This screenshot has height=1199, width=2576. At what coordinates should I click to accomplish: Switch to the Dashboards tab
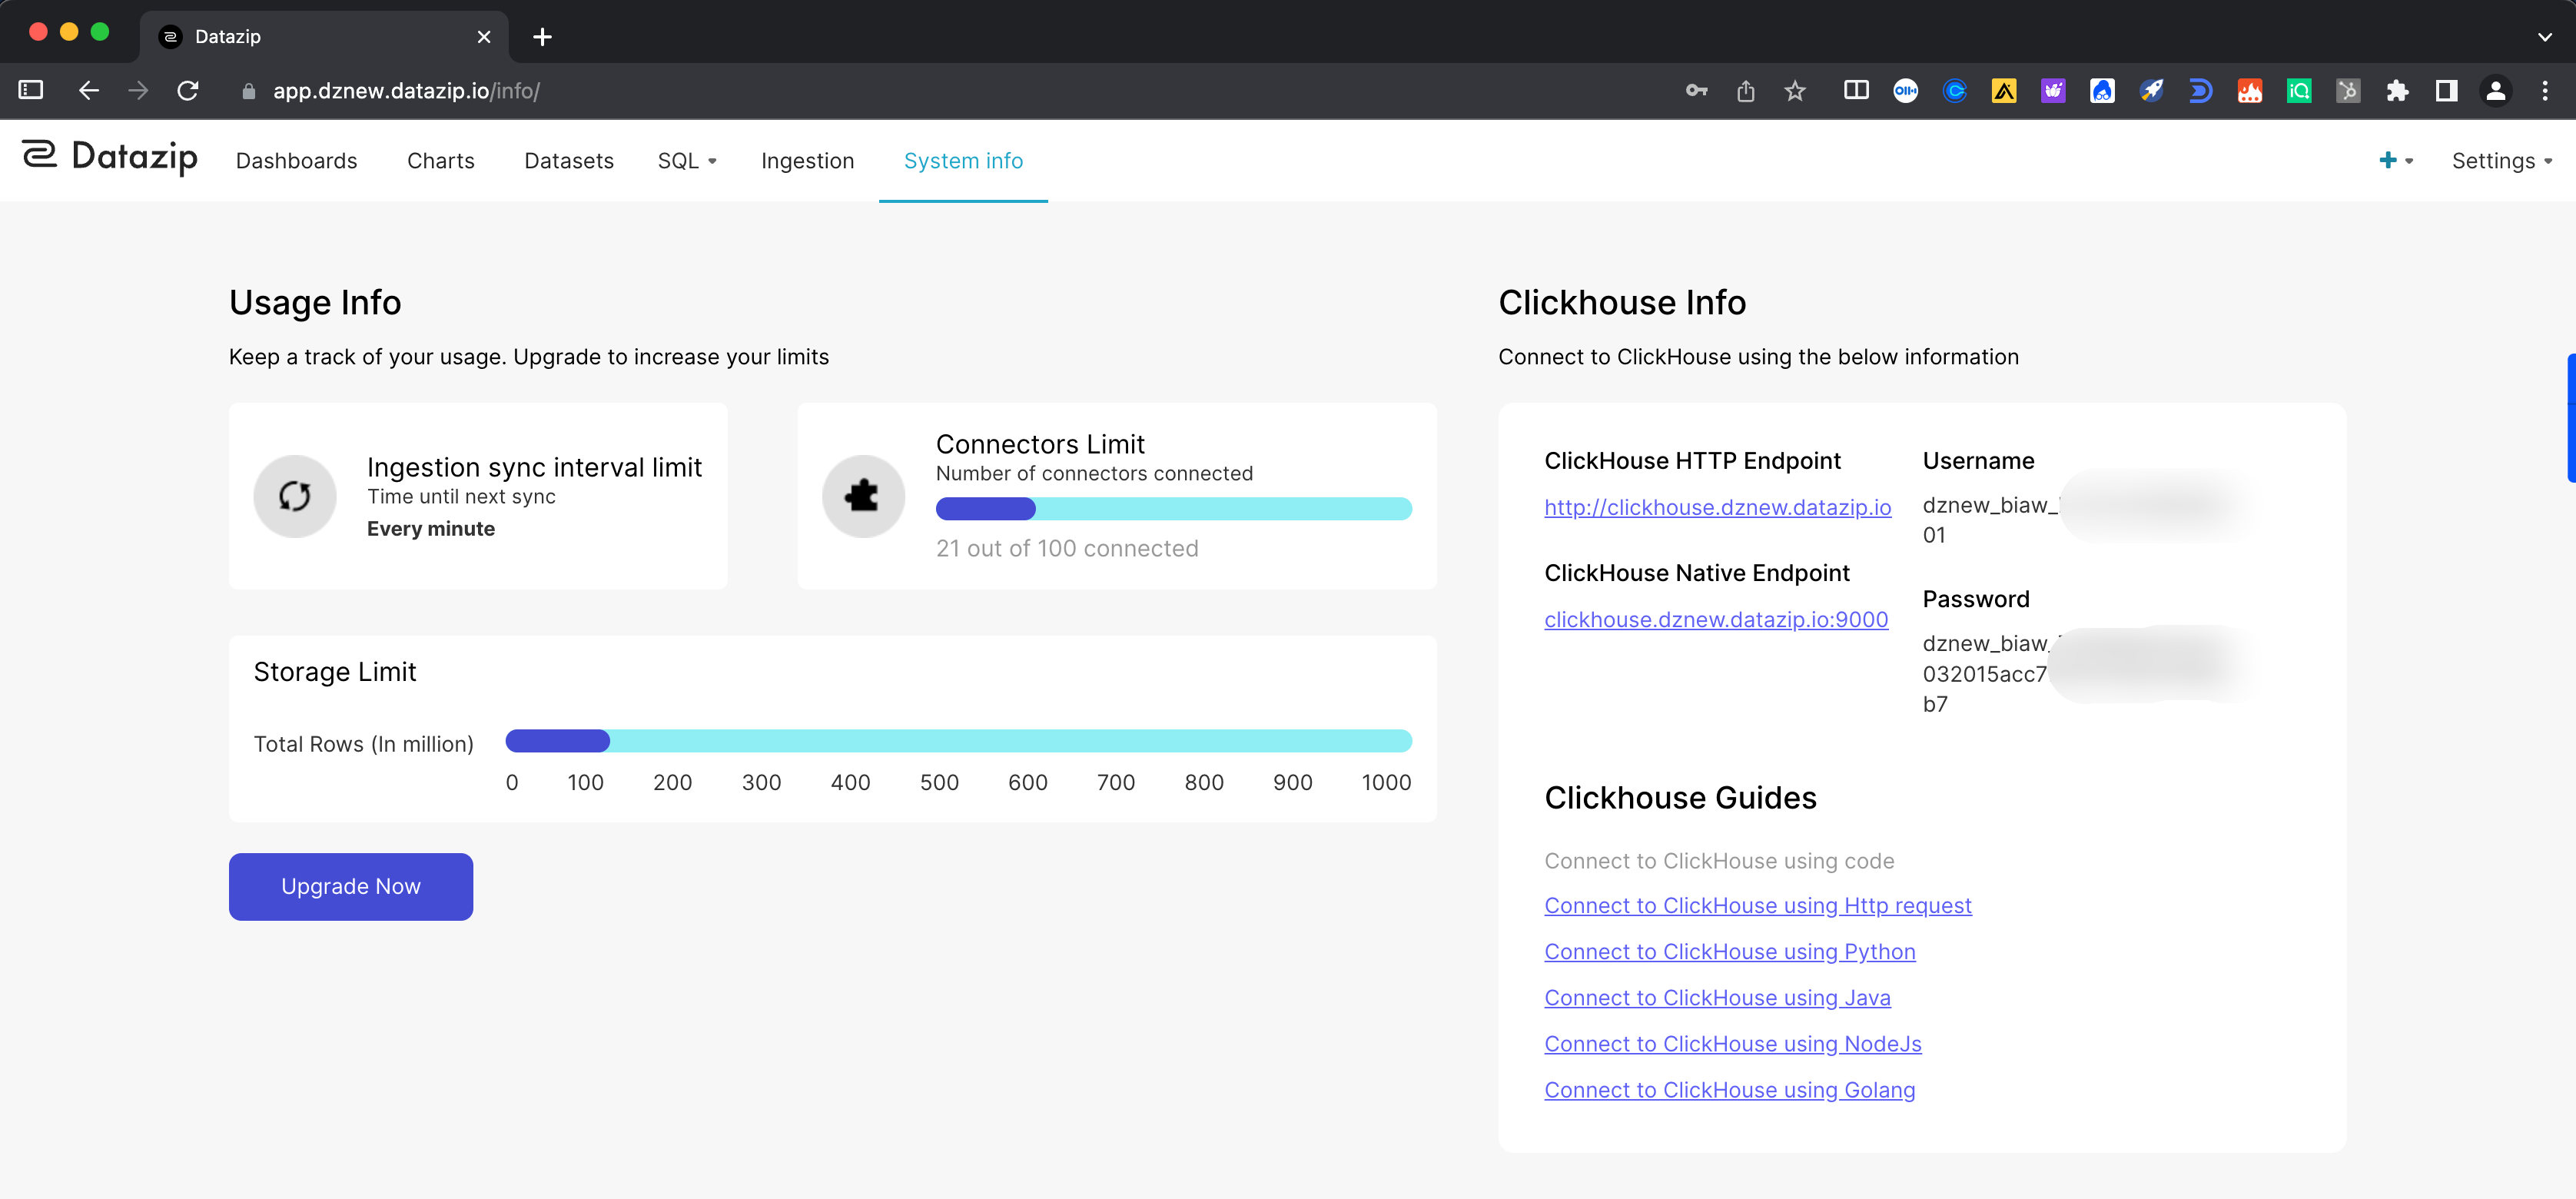[x=296, y=161]
